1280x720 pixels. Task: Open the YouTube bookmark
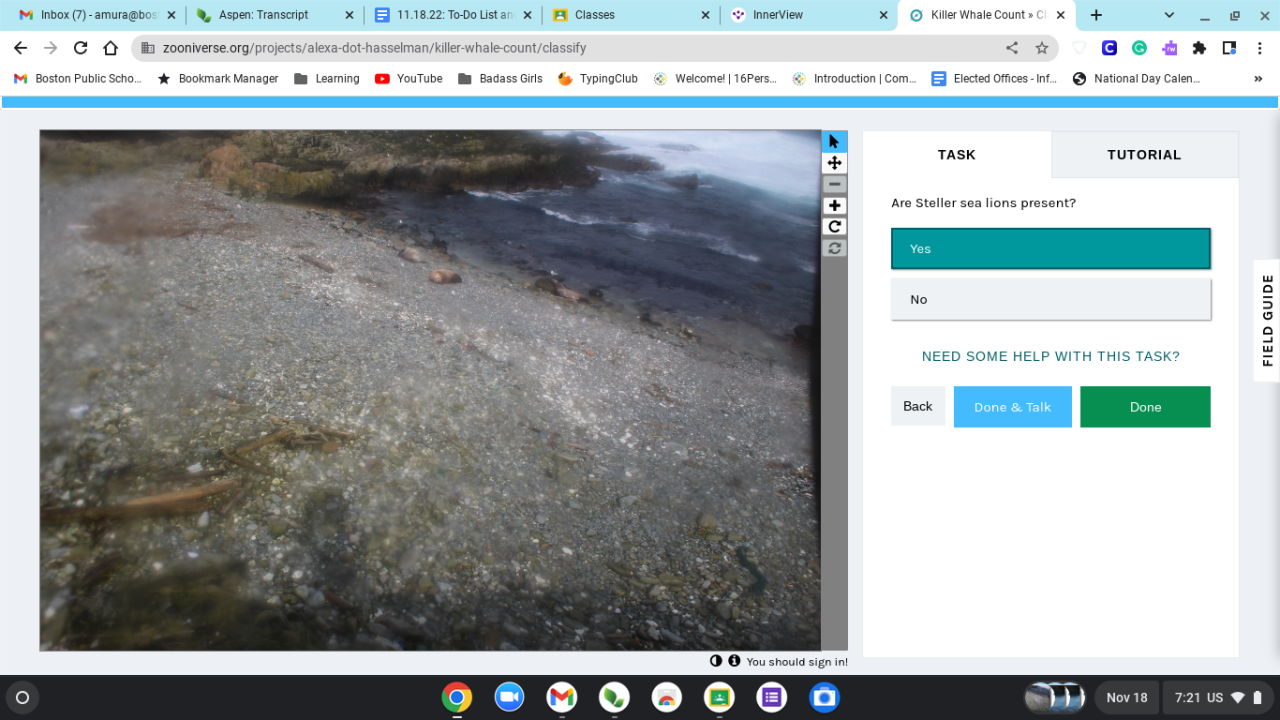tap(409, 79)
